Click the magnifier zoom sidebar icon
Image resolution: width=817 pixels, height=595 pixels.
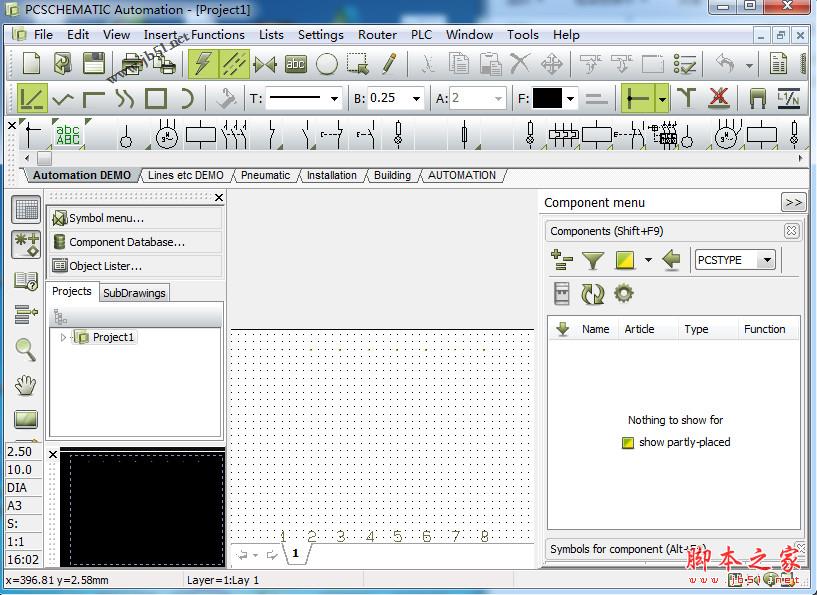point(26,350)
